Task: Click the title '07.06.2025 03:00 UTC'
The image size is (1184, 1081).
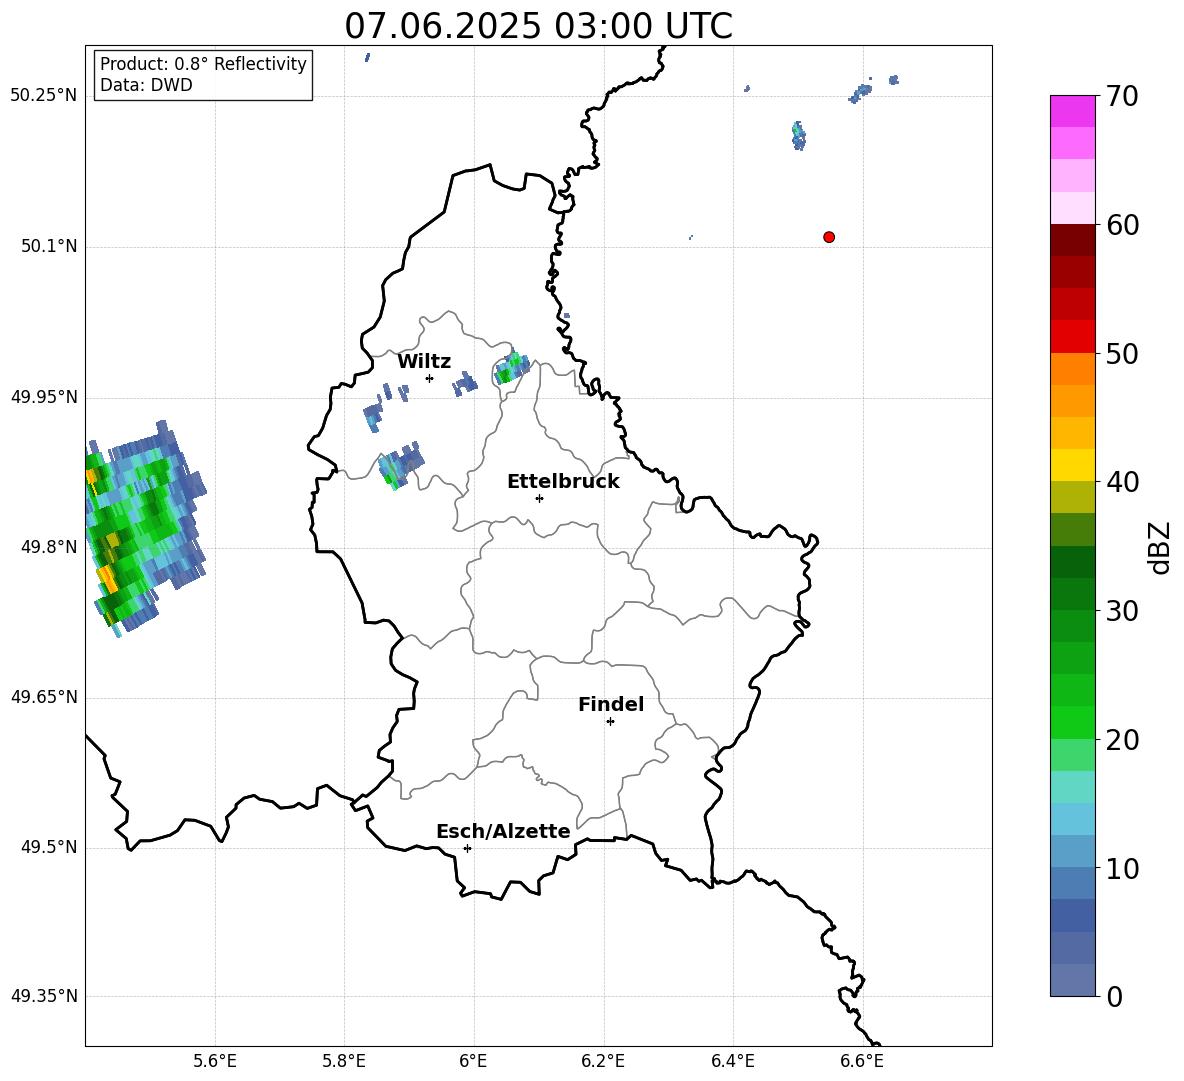Action: pyautogui.click(x=538, y=26)
